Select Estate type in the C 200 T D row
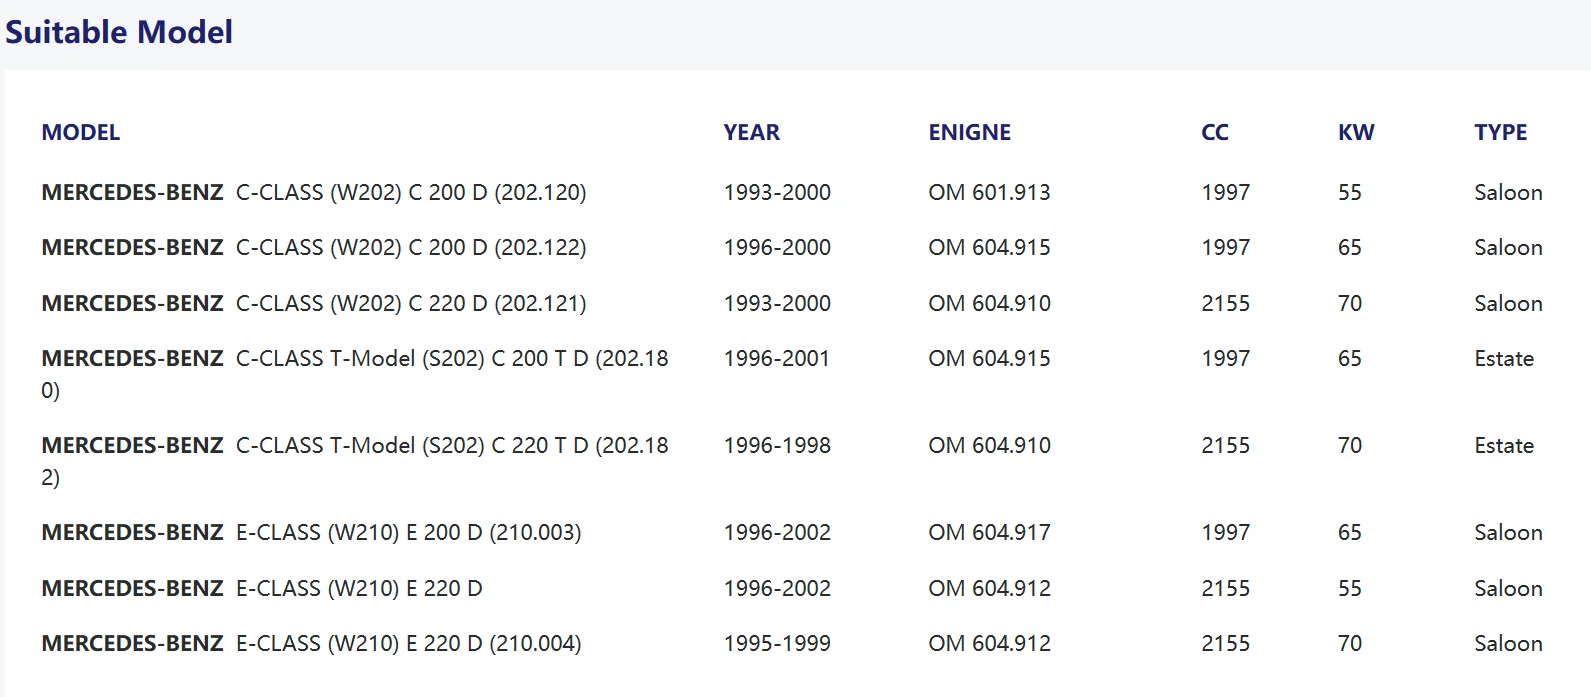This screenshot has width=1591, height=697. pyautogui.click(x=1504, y=358)
